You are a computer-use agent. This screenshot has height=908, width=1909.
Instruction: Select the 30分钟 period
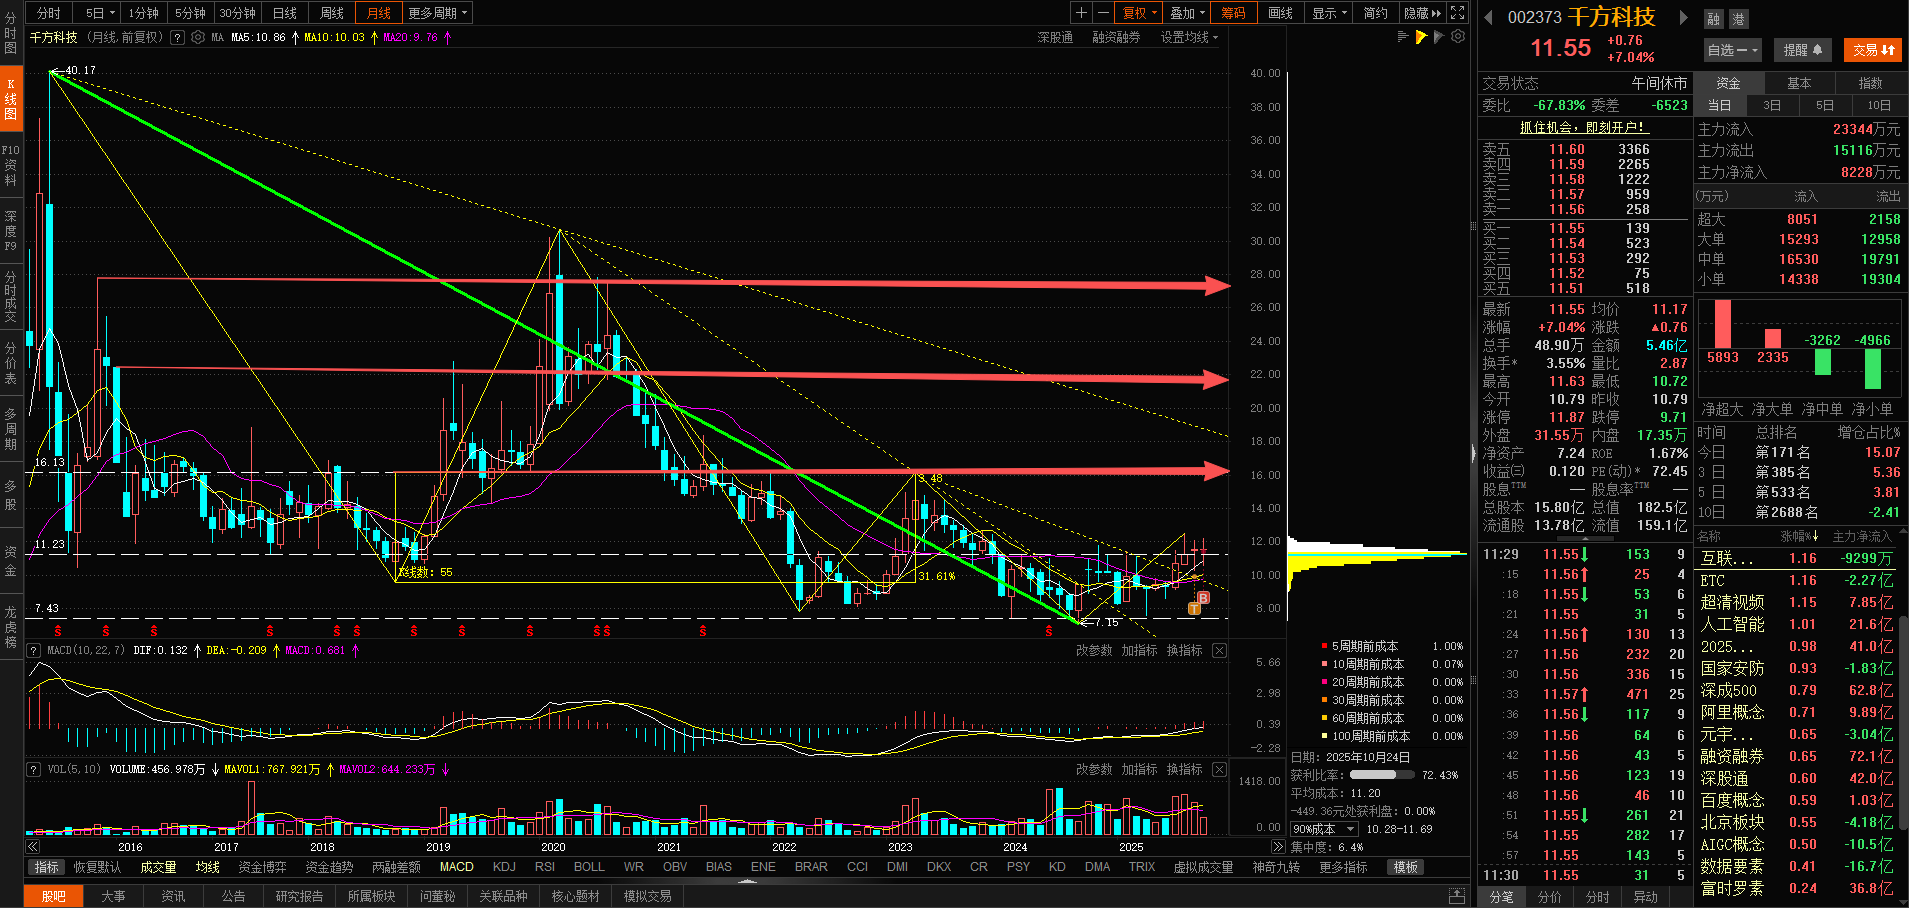pyautogui.click(x=238, y=13)
